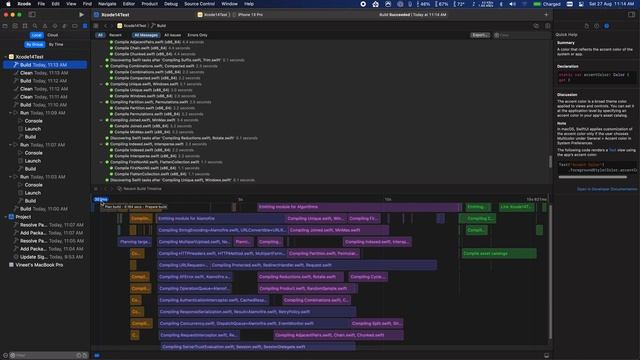Screen dimensions: 640x360
Task: Show Errors Only in build log
Action: [x=197, y=35]
